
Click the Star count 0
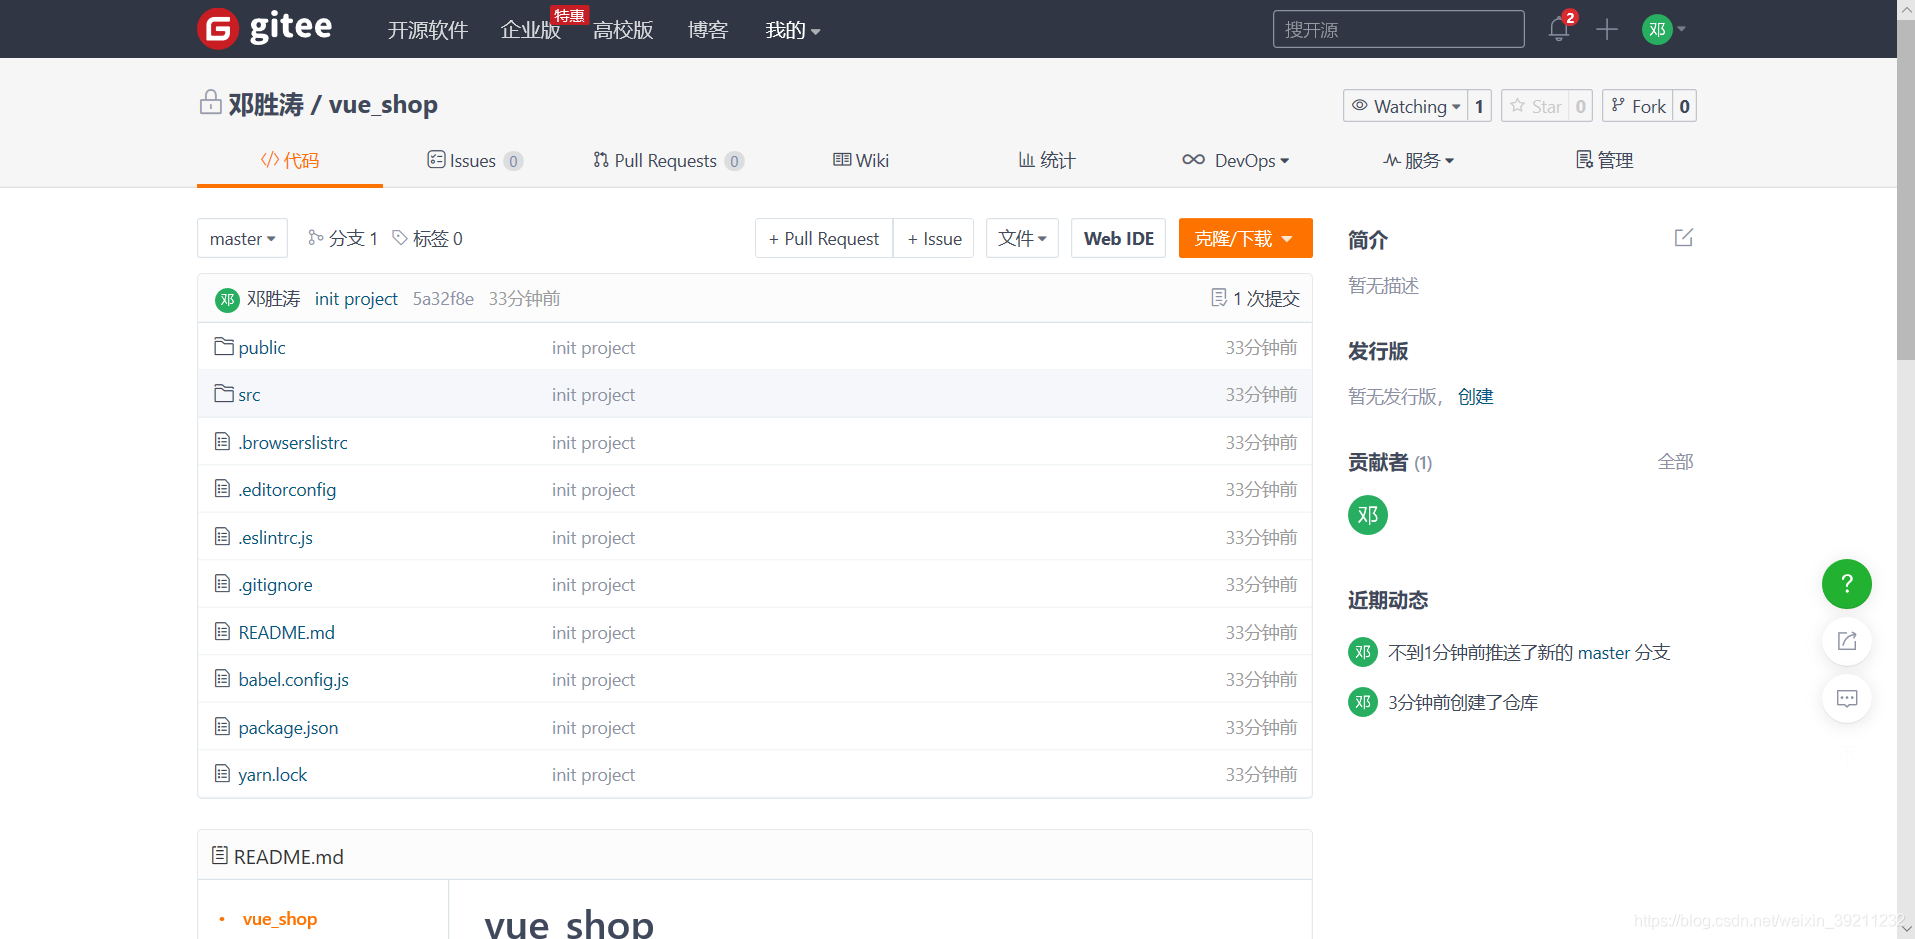click(1580, 106)
